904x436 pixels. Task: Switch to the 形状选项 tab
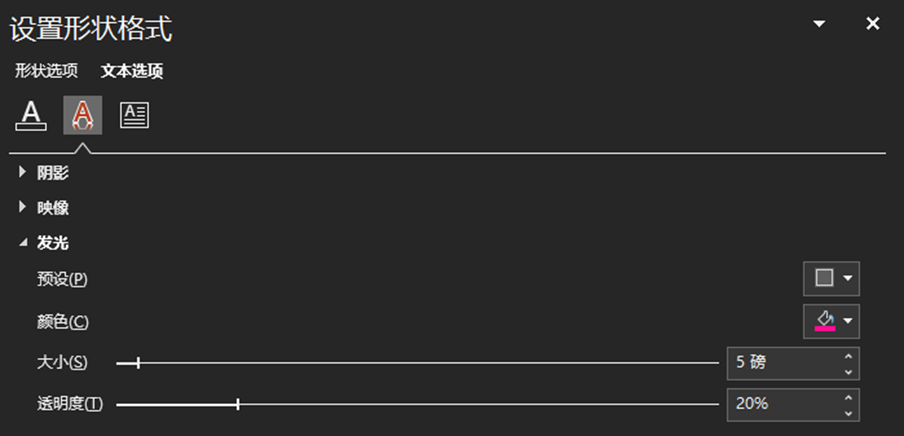(46, 71)
